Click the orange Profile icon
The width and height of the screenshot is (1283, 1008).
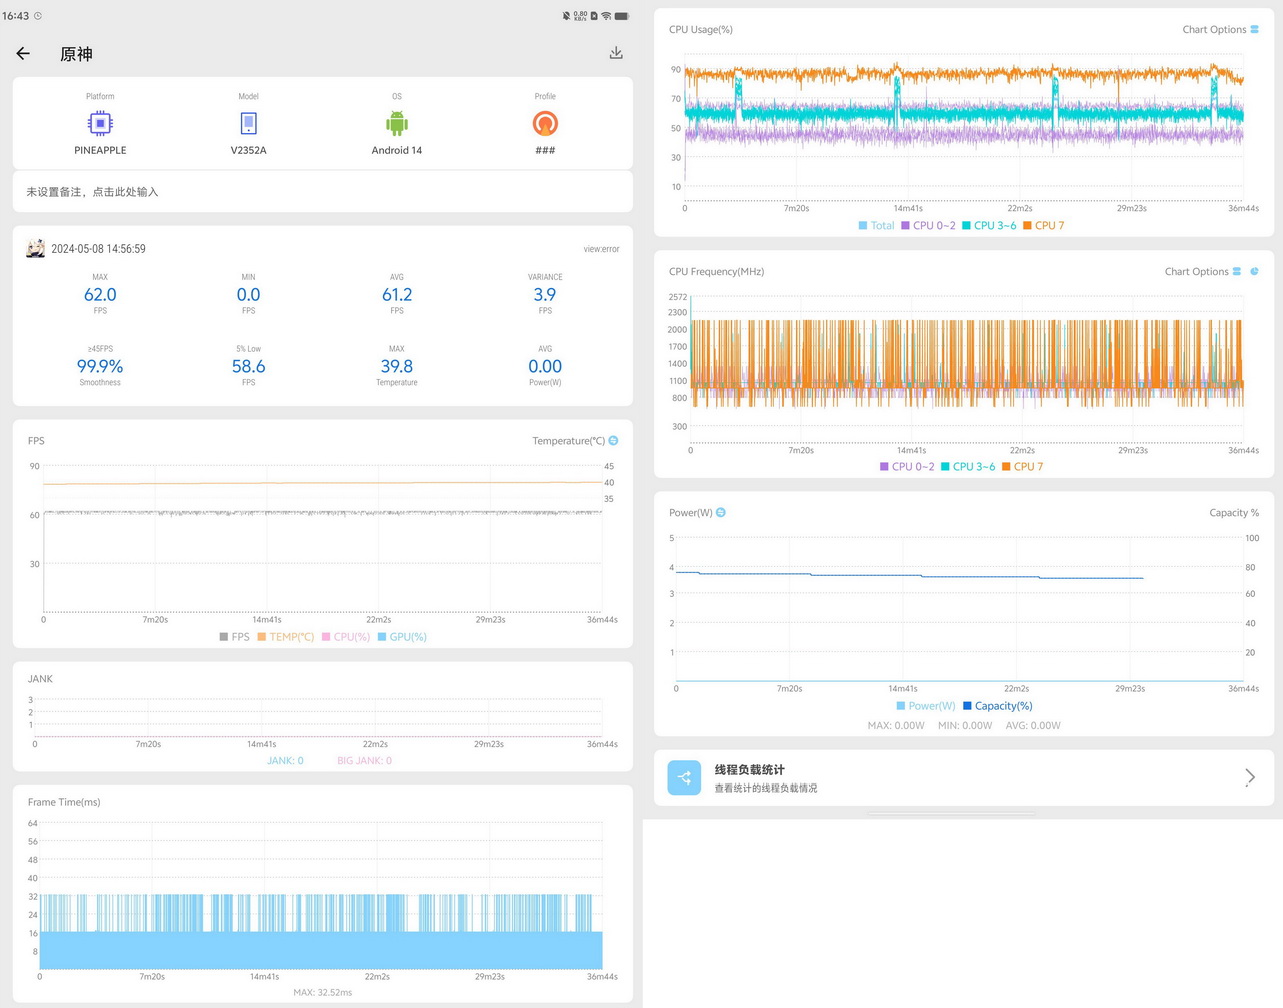(x=545, y=123)
